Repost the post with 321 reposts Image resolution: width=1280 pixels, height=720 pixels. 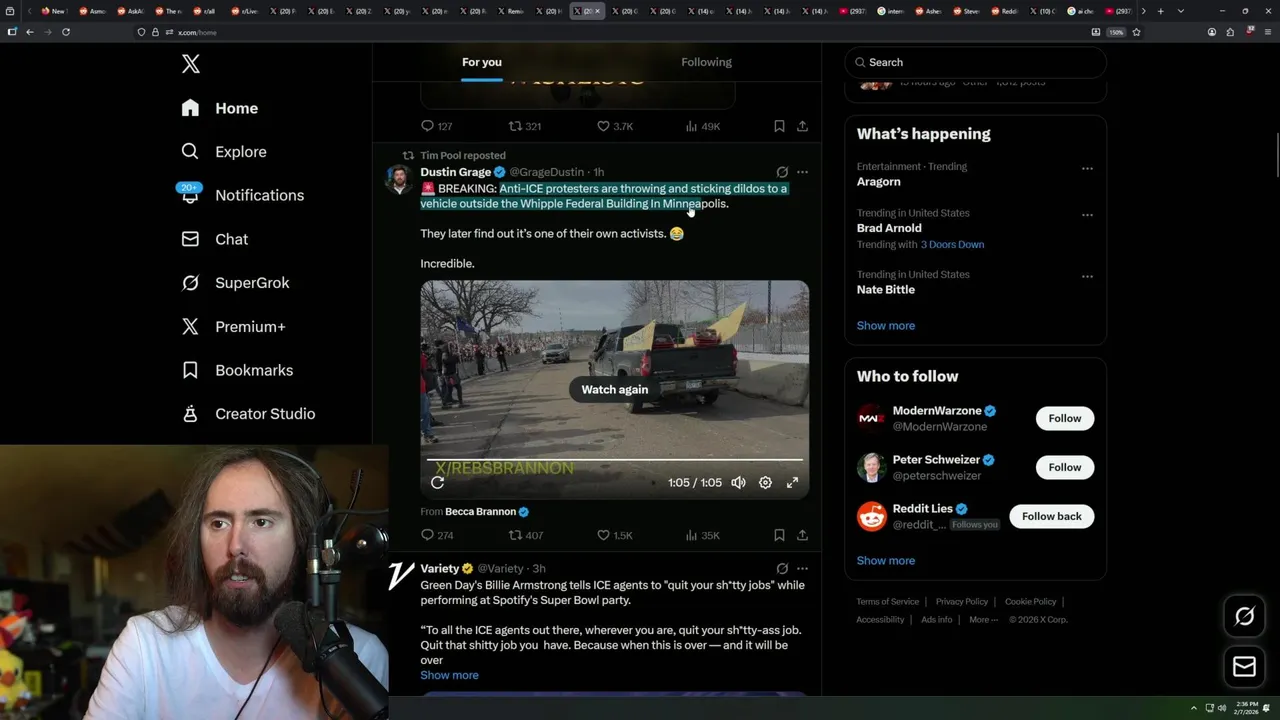[525, 126]
